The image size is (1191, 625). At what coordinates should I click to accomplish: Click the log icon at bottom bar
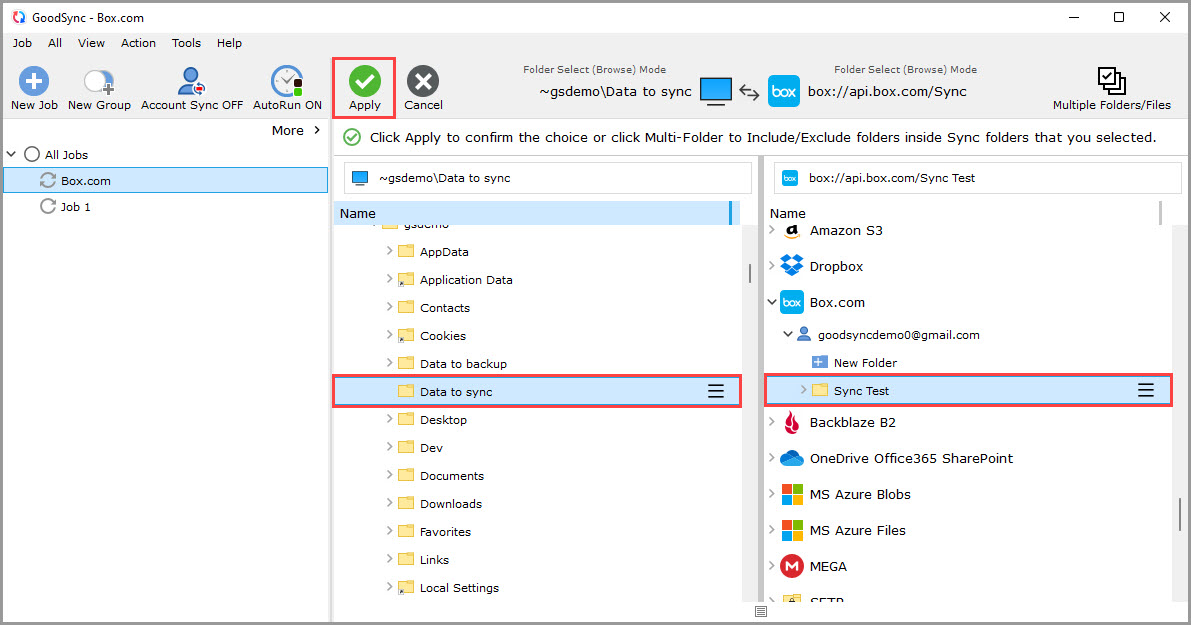point(761,611)
